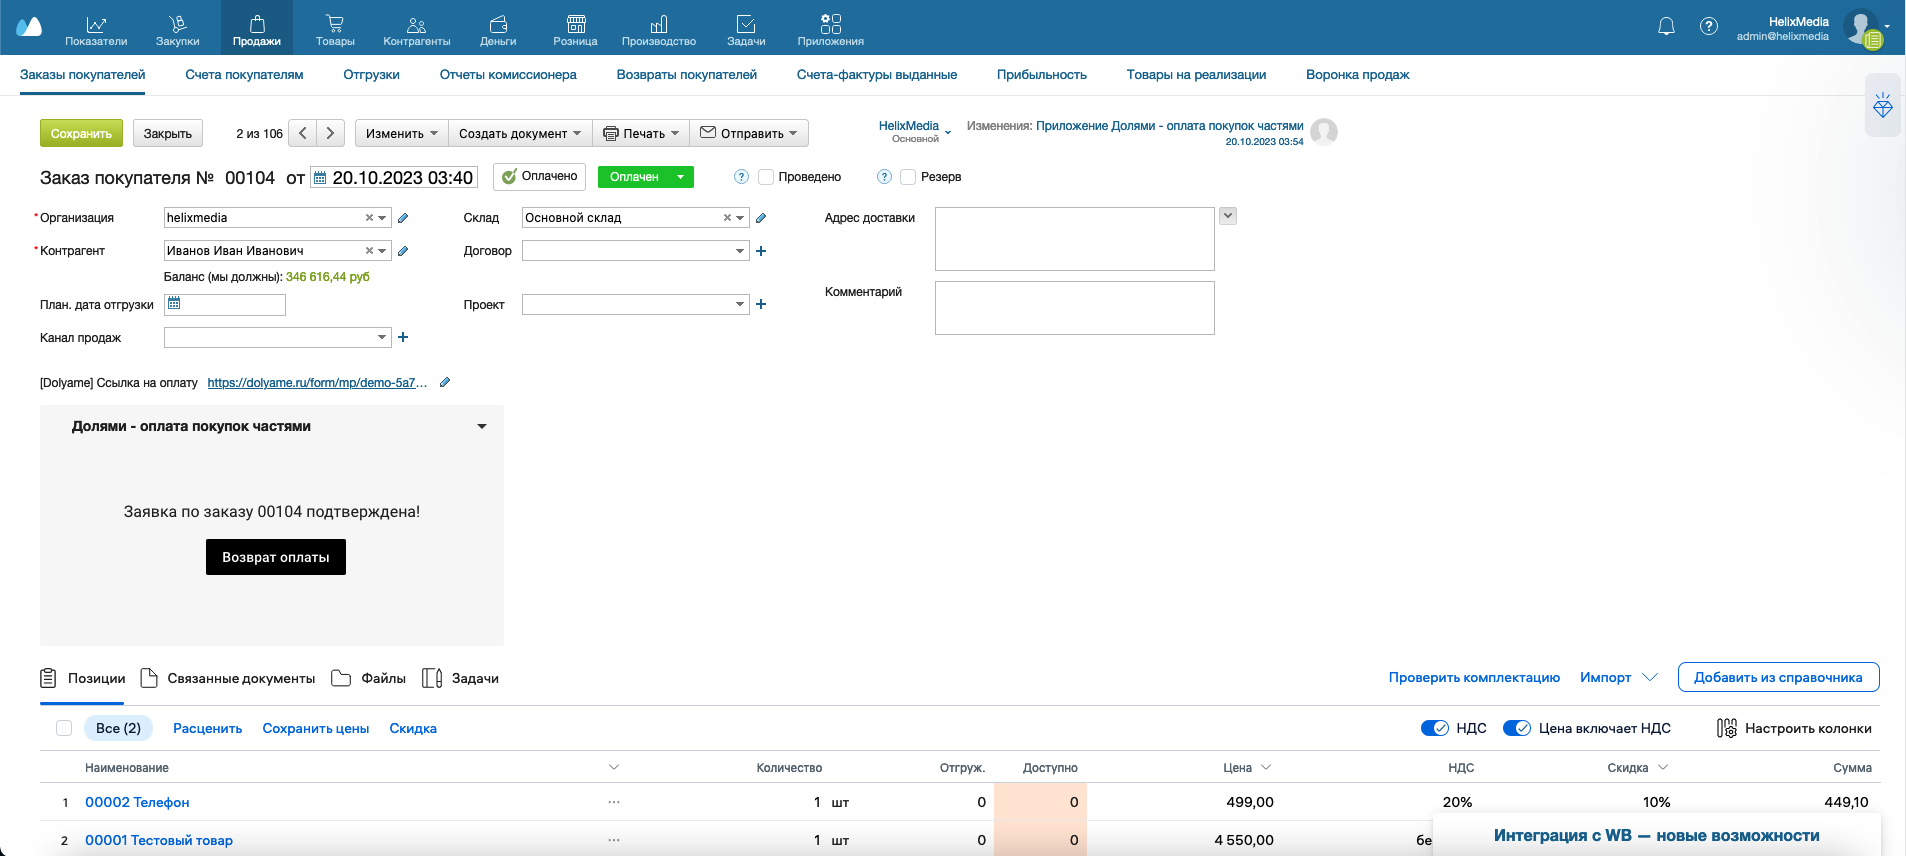Open the Деньги section

[x=498, y=30]
